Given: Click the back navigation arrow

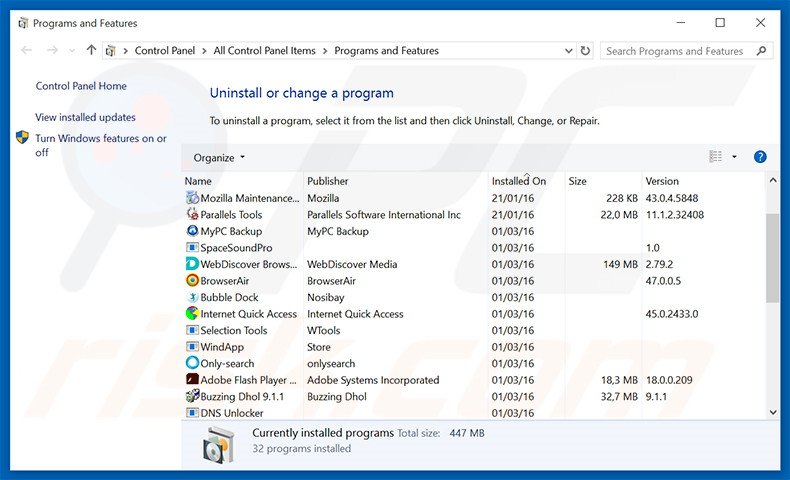Looking at the screenshot, I should [x=27, y=50].
